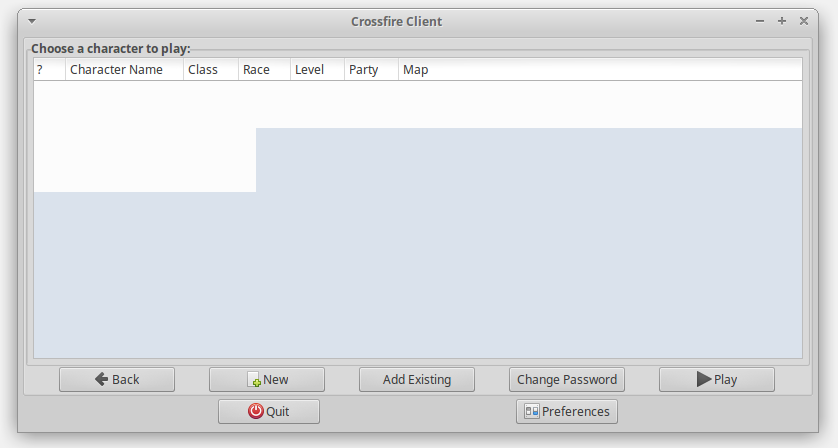Screen dimensions: 838x448
Task: Close the Crossfire Client window
Action: 804,21
